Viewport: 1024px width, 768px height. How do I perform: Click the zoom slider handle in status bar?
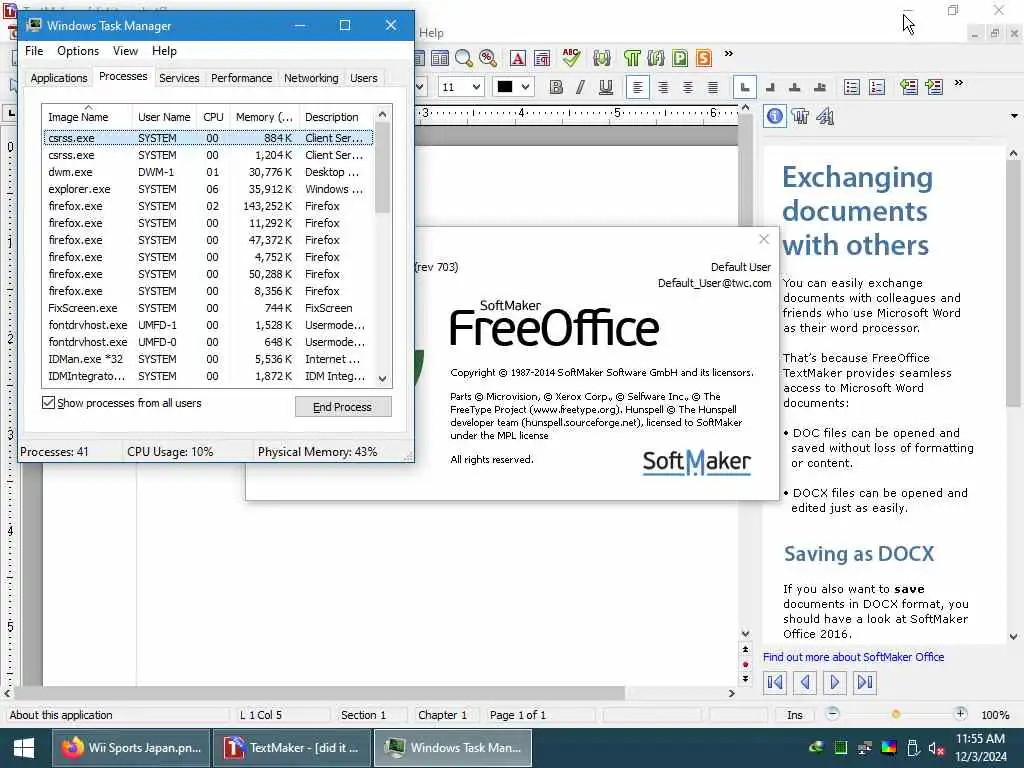(x=896, y=714)
